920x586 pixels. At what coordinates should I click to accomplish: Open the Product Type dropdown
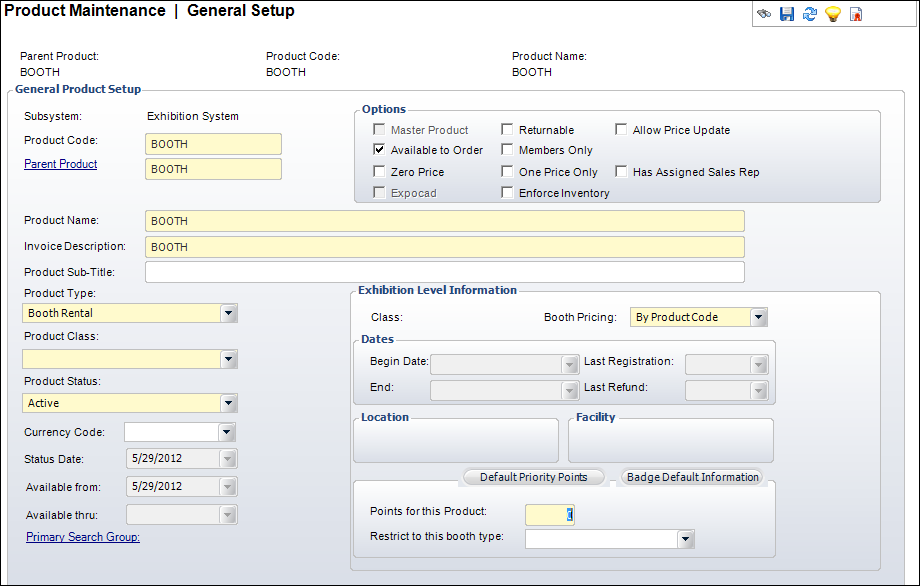point(229,313)
